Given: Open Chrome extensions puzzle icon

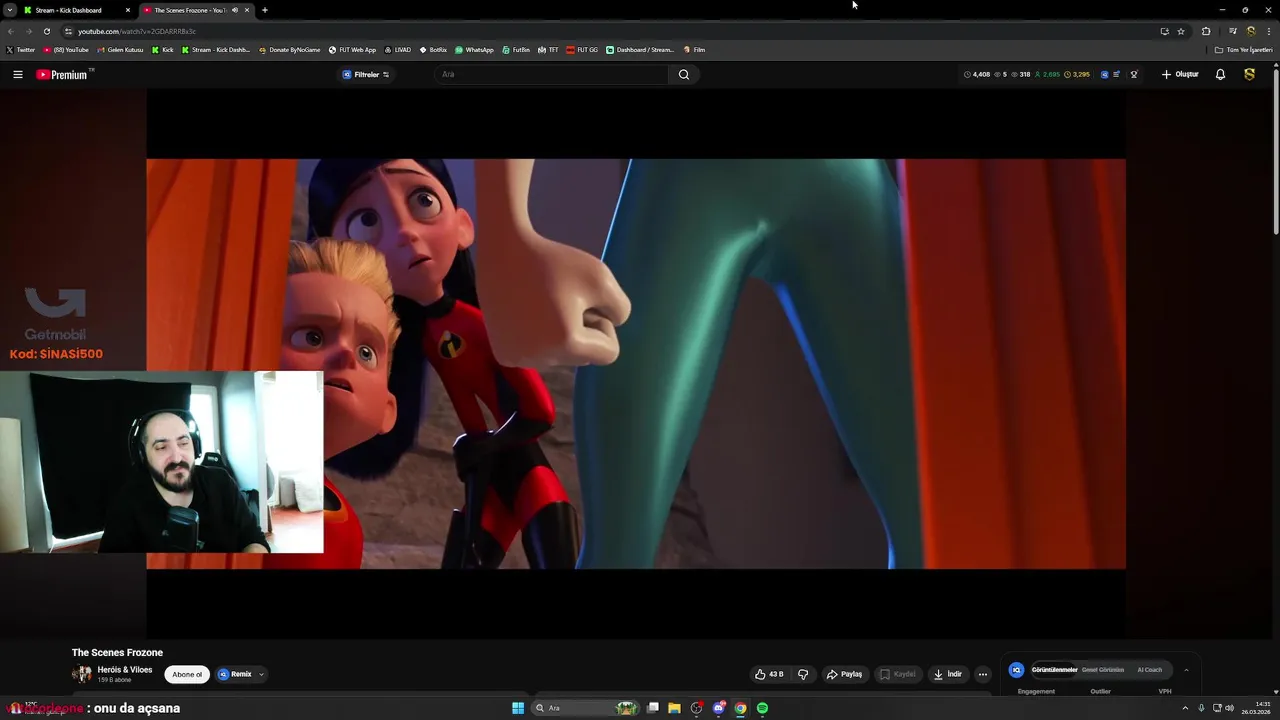Looking at the screenshot, I should pos(1206,31).
